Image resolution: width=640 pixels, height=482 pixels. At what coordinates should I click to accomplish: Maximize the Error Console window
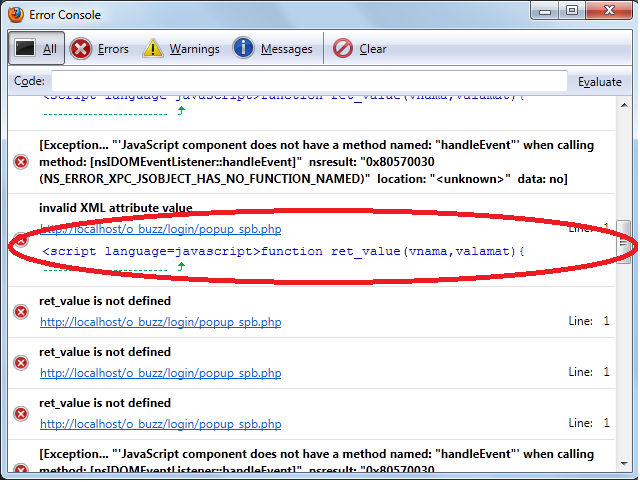[x=572, y=10]
